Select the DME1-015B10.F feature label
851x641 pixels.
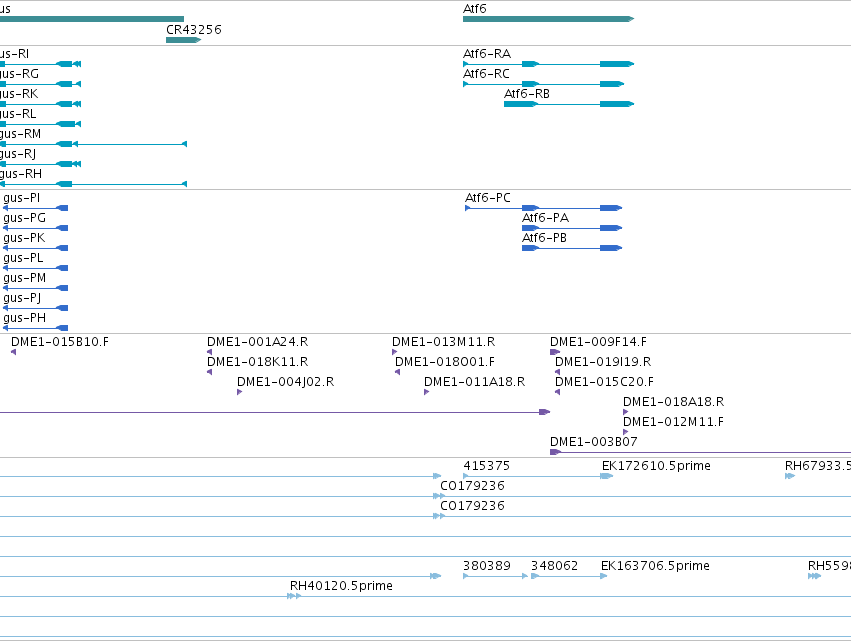(x=60, y=342)
